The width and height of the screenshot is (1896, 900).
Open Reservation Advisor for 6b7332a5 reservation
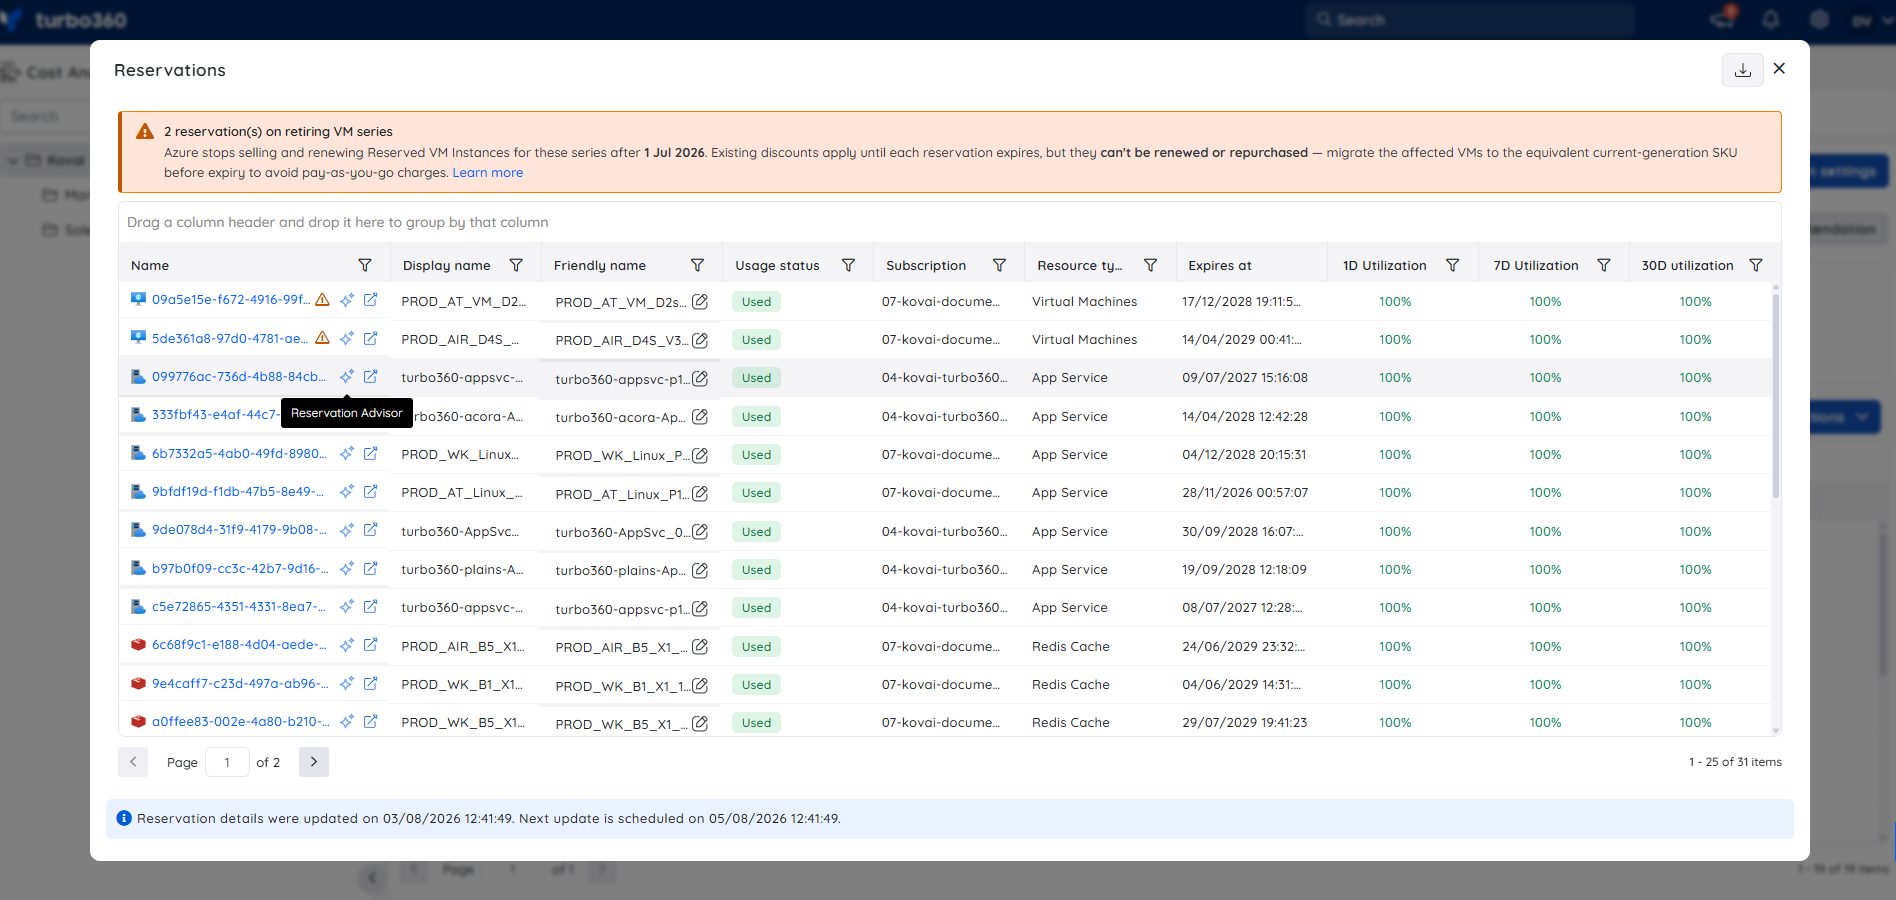tap(347, 453)
